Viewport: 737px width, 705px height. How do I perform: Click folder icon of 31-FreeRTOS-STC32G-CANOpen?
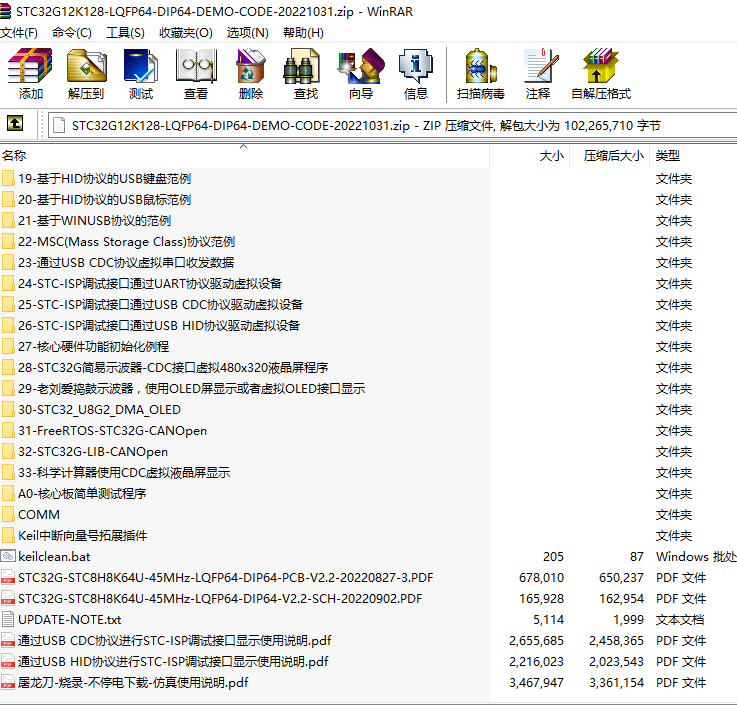pyautogui.click(x=8, y=431)
